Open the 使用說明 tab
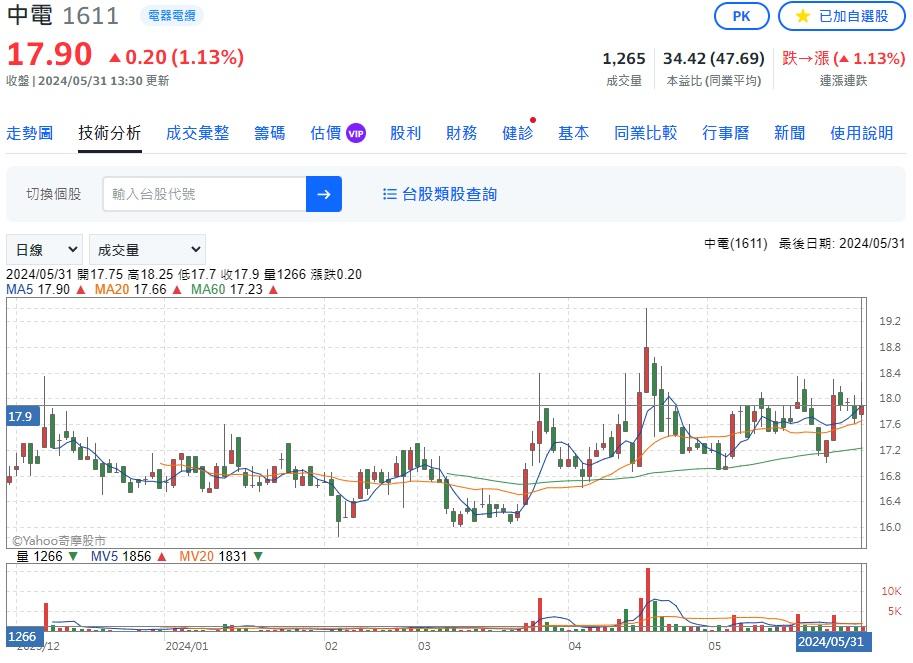This screenshot has height=663, width=913. click(x=862, y=133)
